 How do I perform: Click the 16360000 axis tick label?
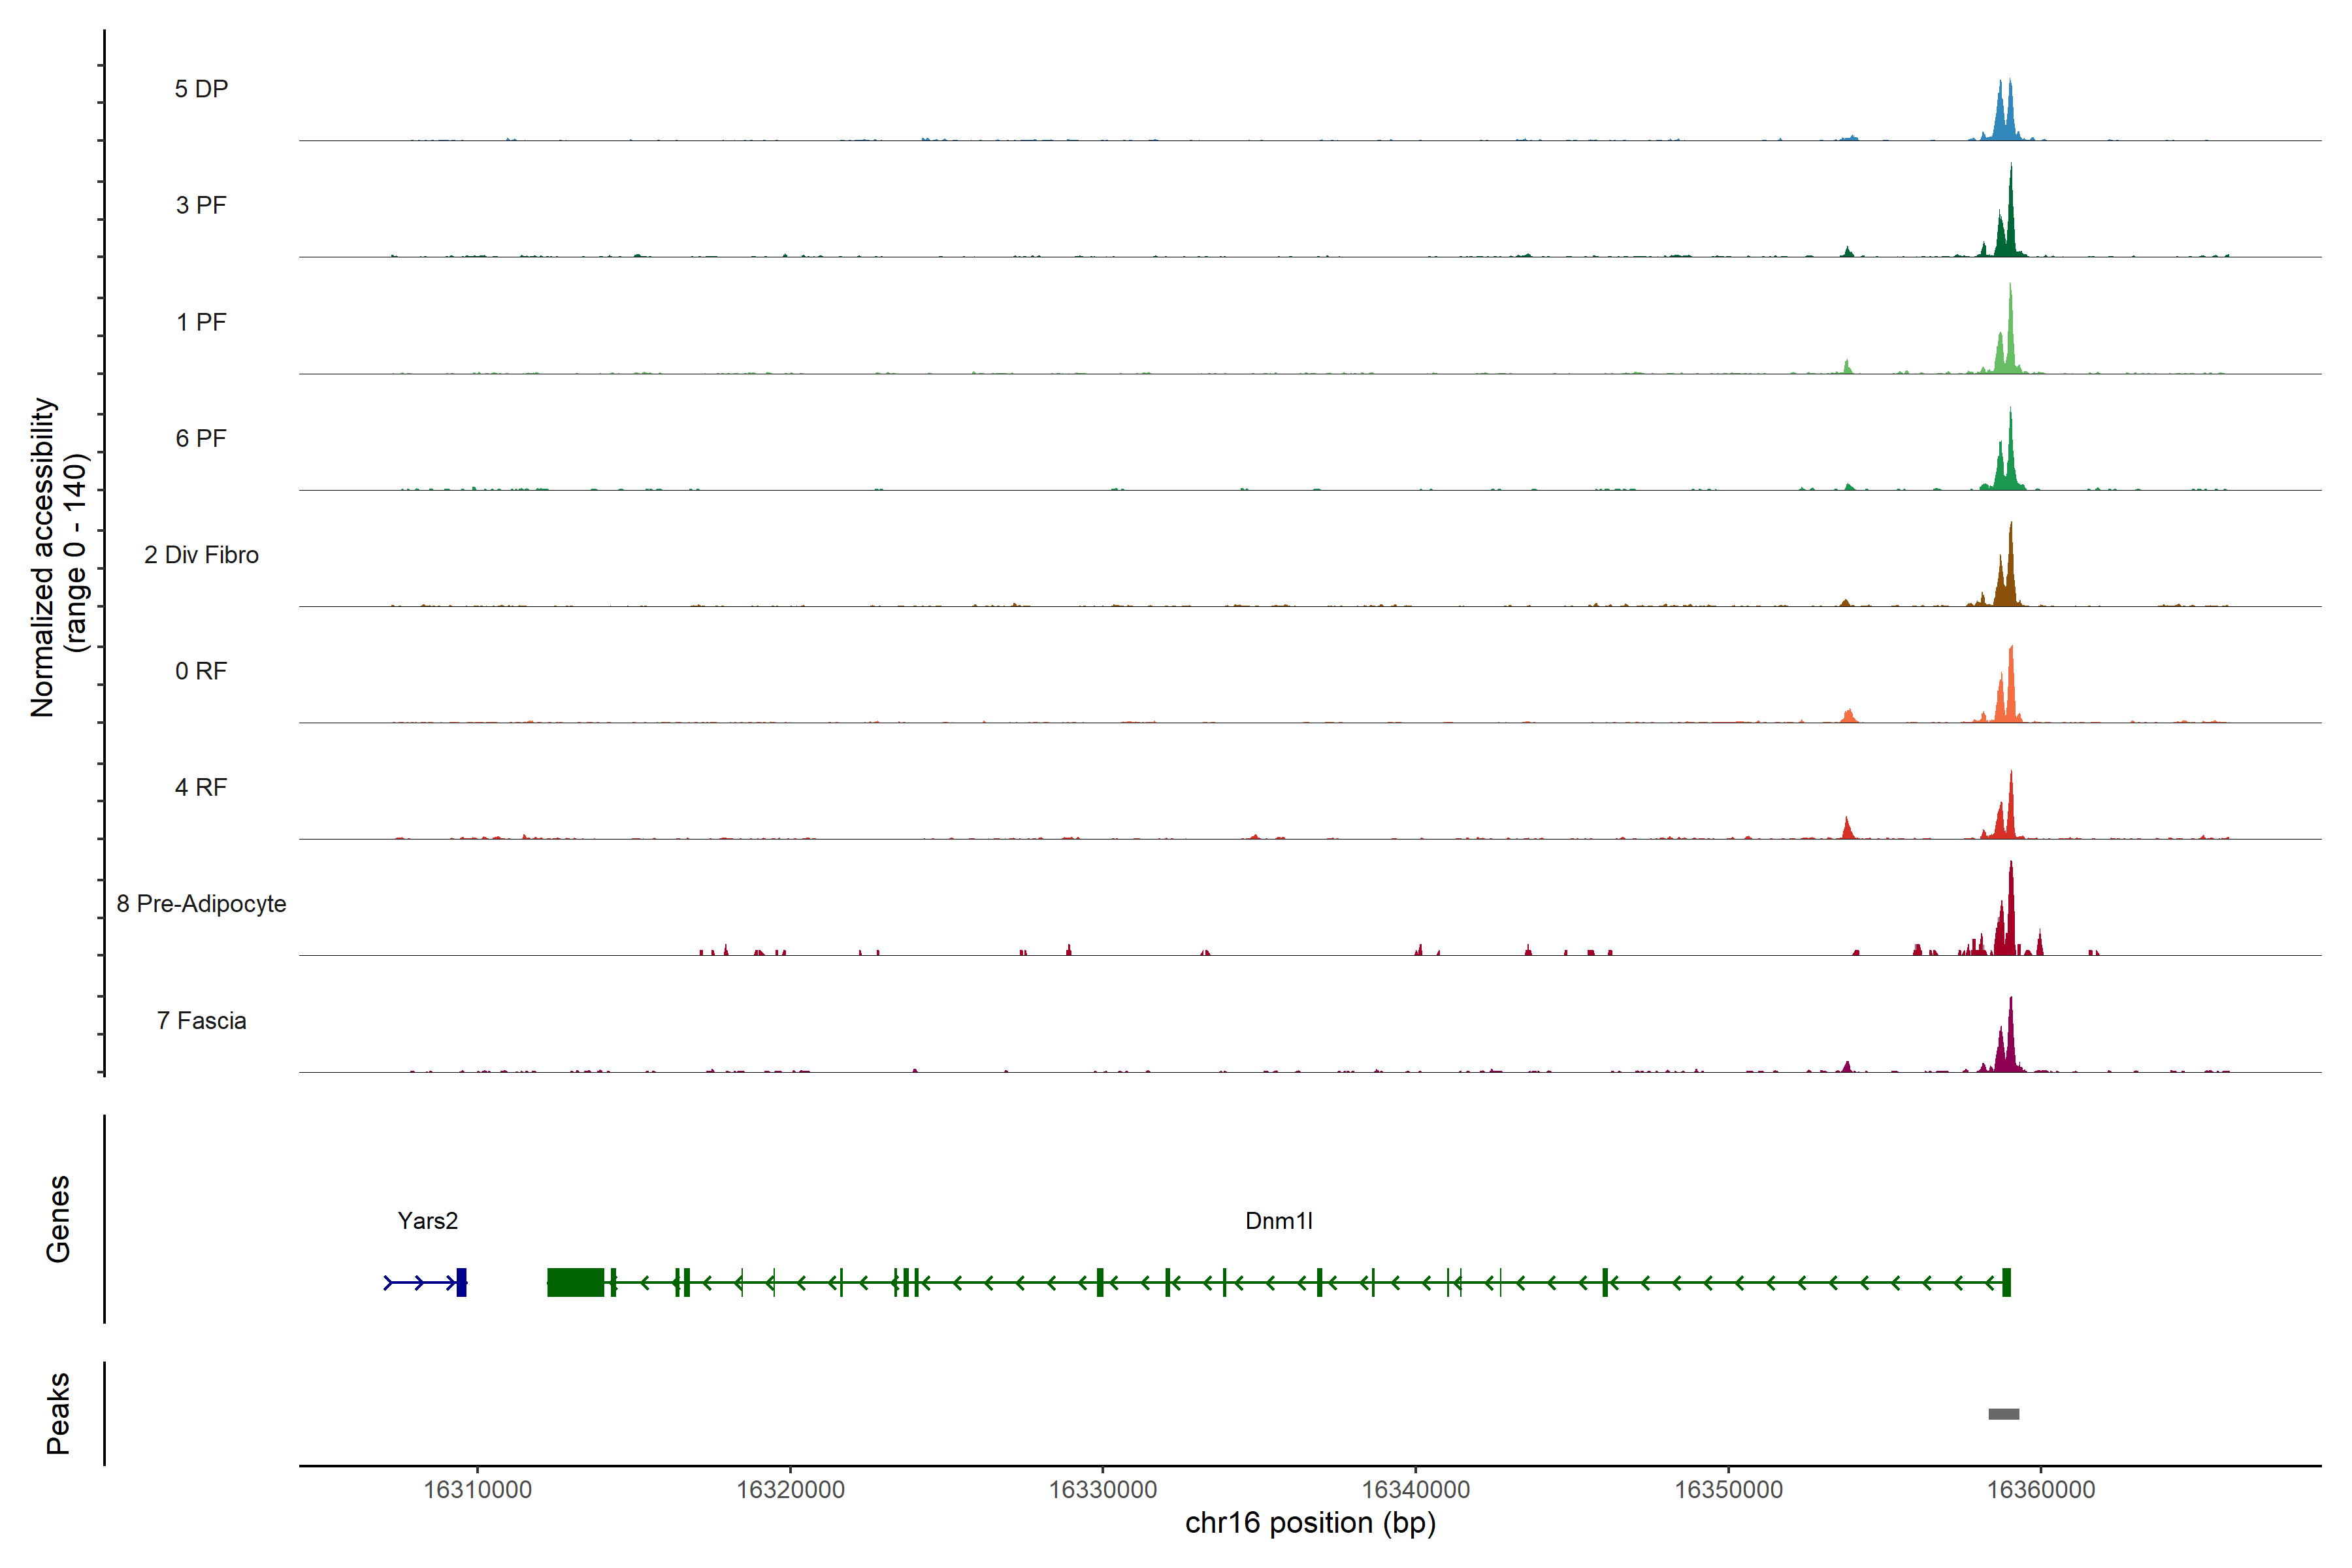click(2040, 1489)
